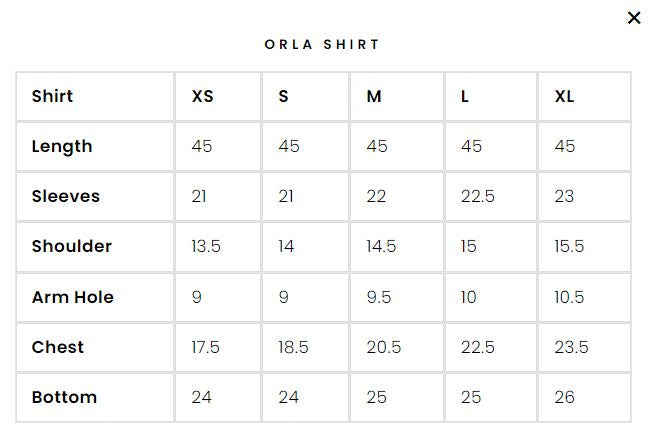Select the Sleeves row label
The image size is (651, 435).
click(x=66, y=197)
